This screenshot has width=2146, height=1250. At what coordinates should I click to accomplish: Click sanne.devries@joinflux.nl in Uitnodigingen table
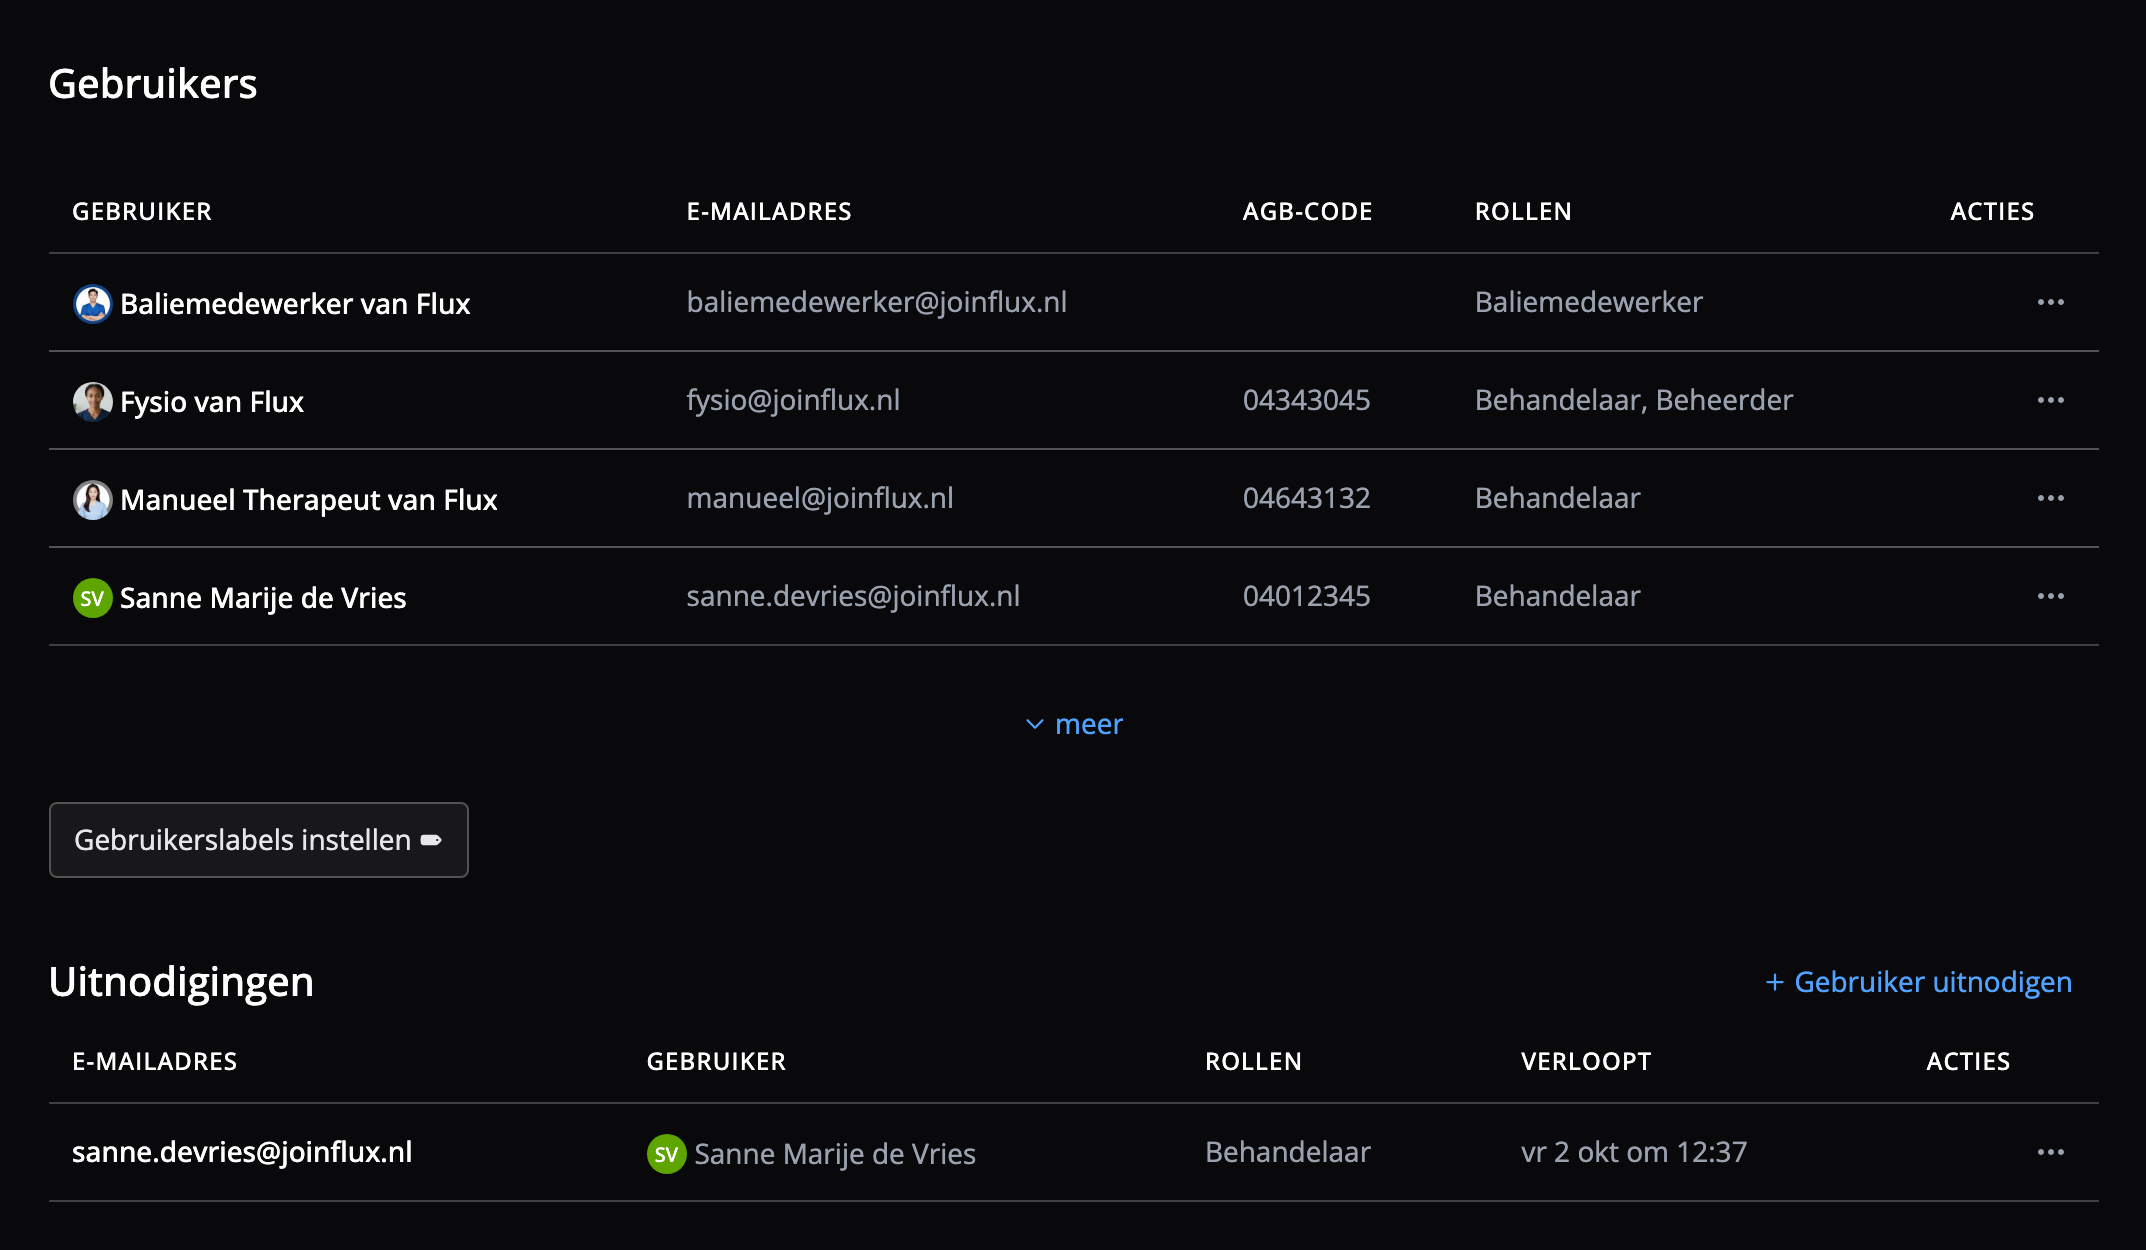(242, 1152)
